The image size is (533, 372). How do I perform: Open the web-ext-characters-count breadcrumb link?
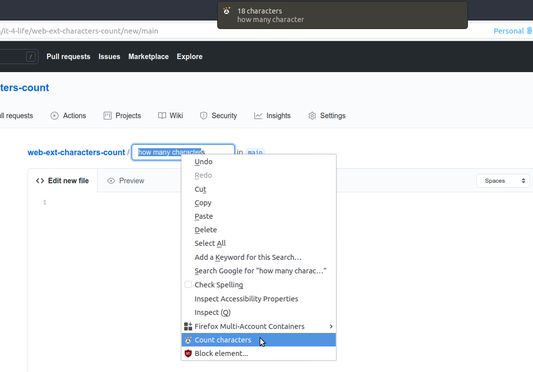click(x=76, y=152)
